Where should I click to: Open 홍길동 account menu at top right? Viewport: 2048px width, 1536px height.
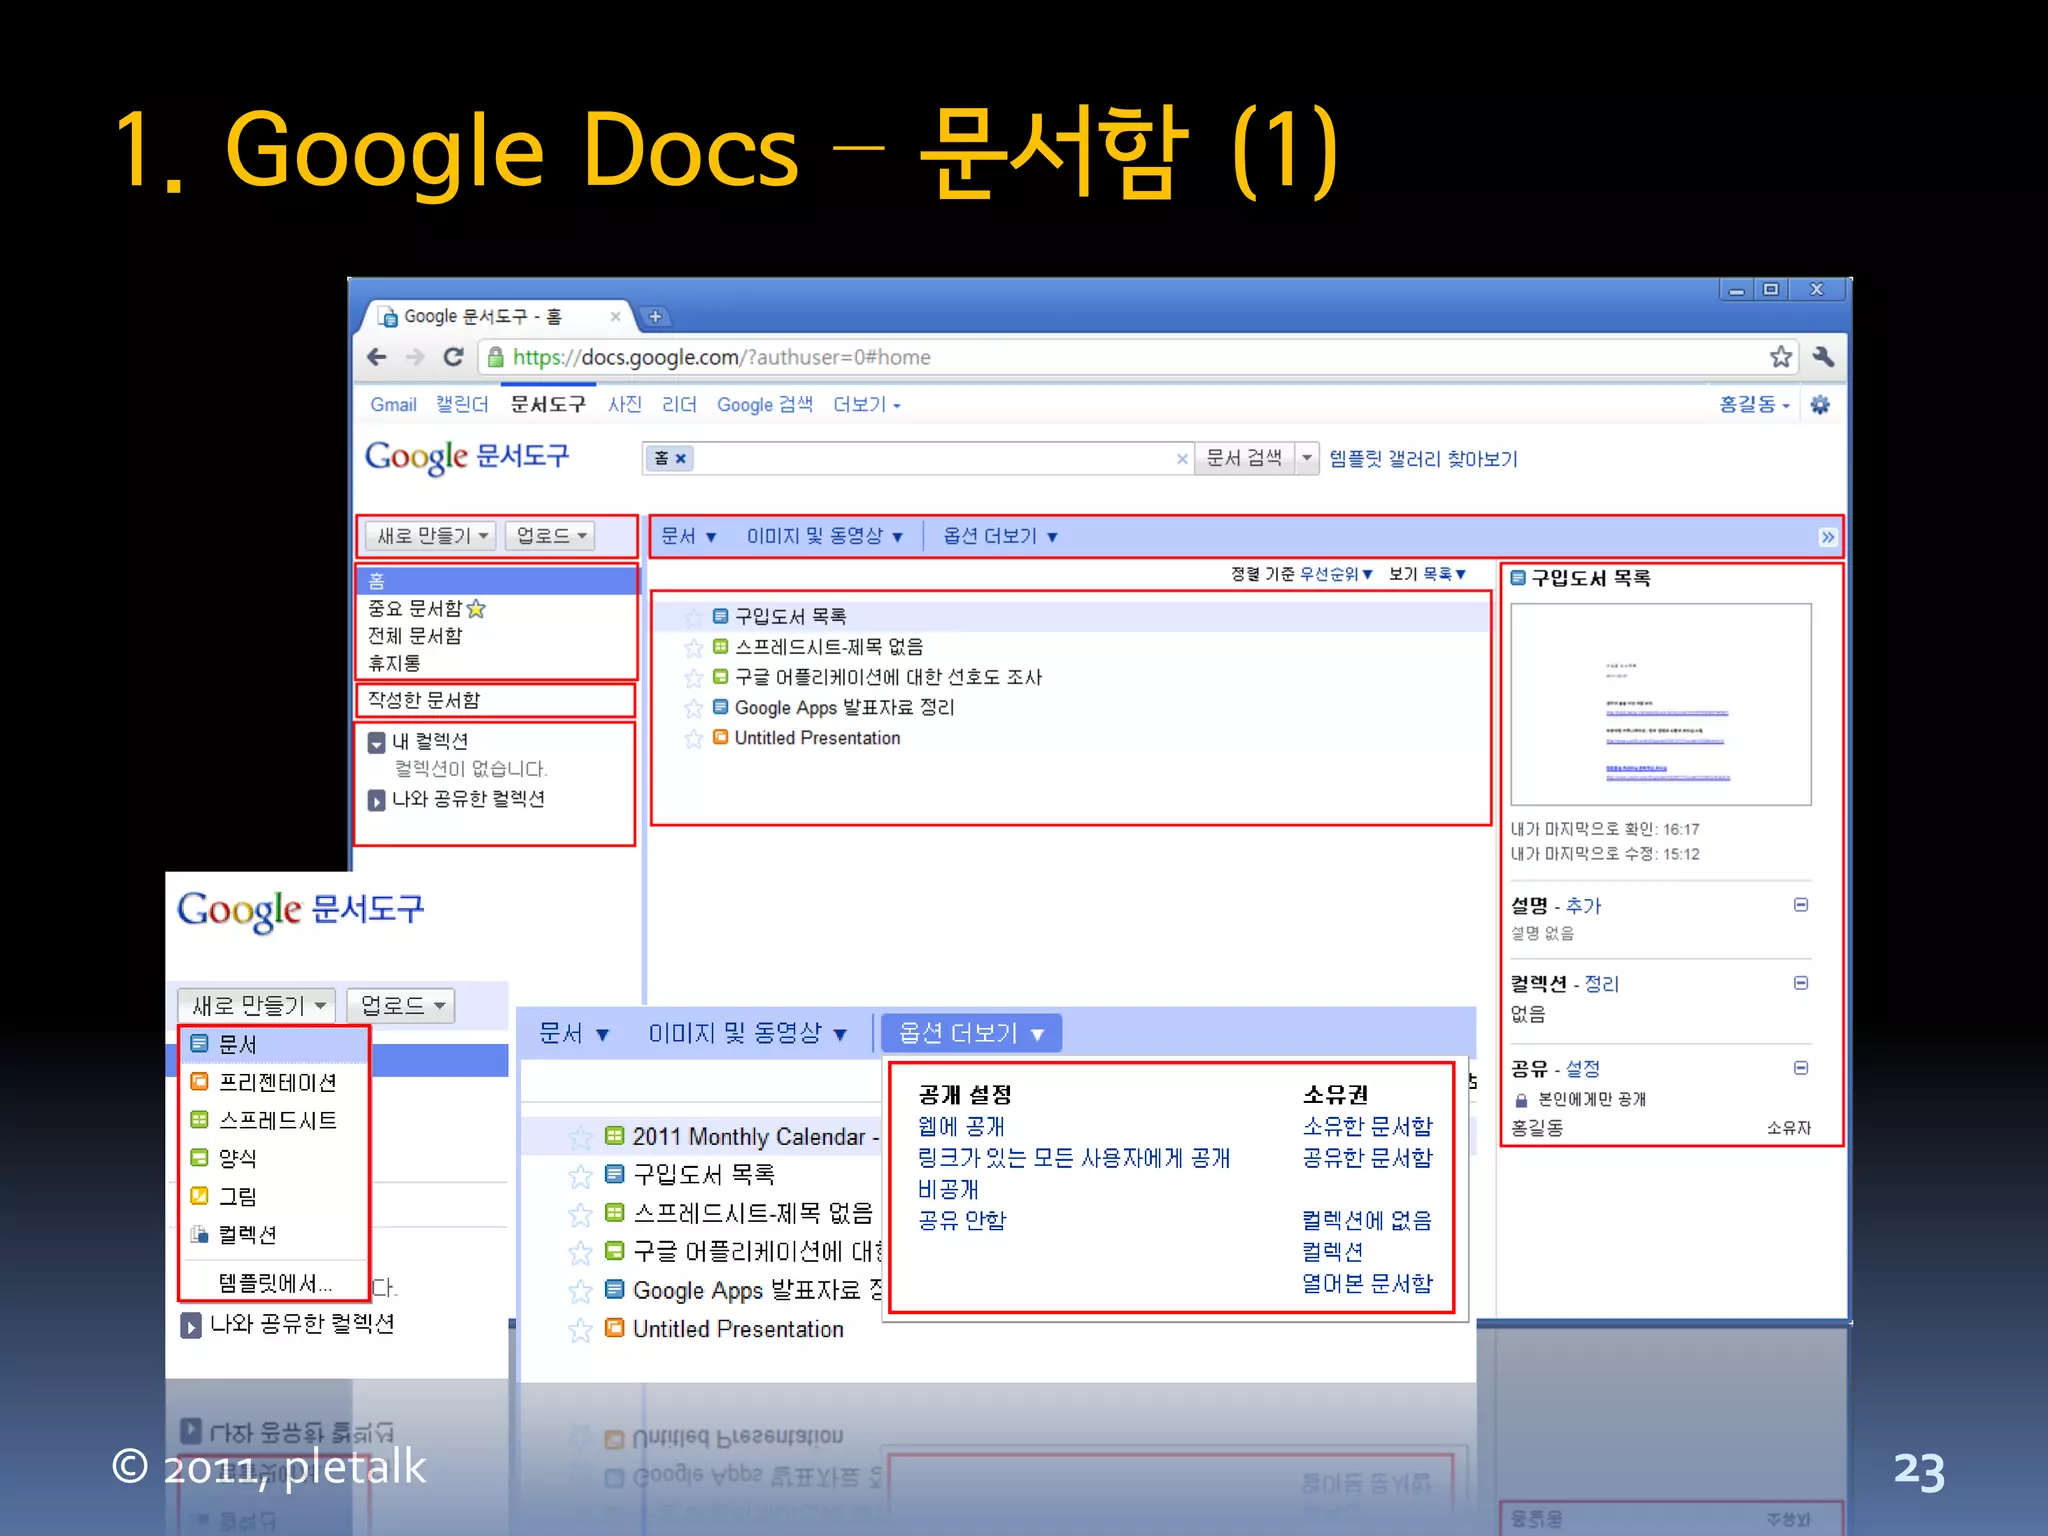(1754, 405)
